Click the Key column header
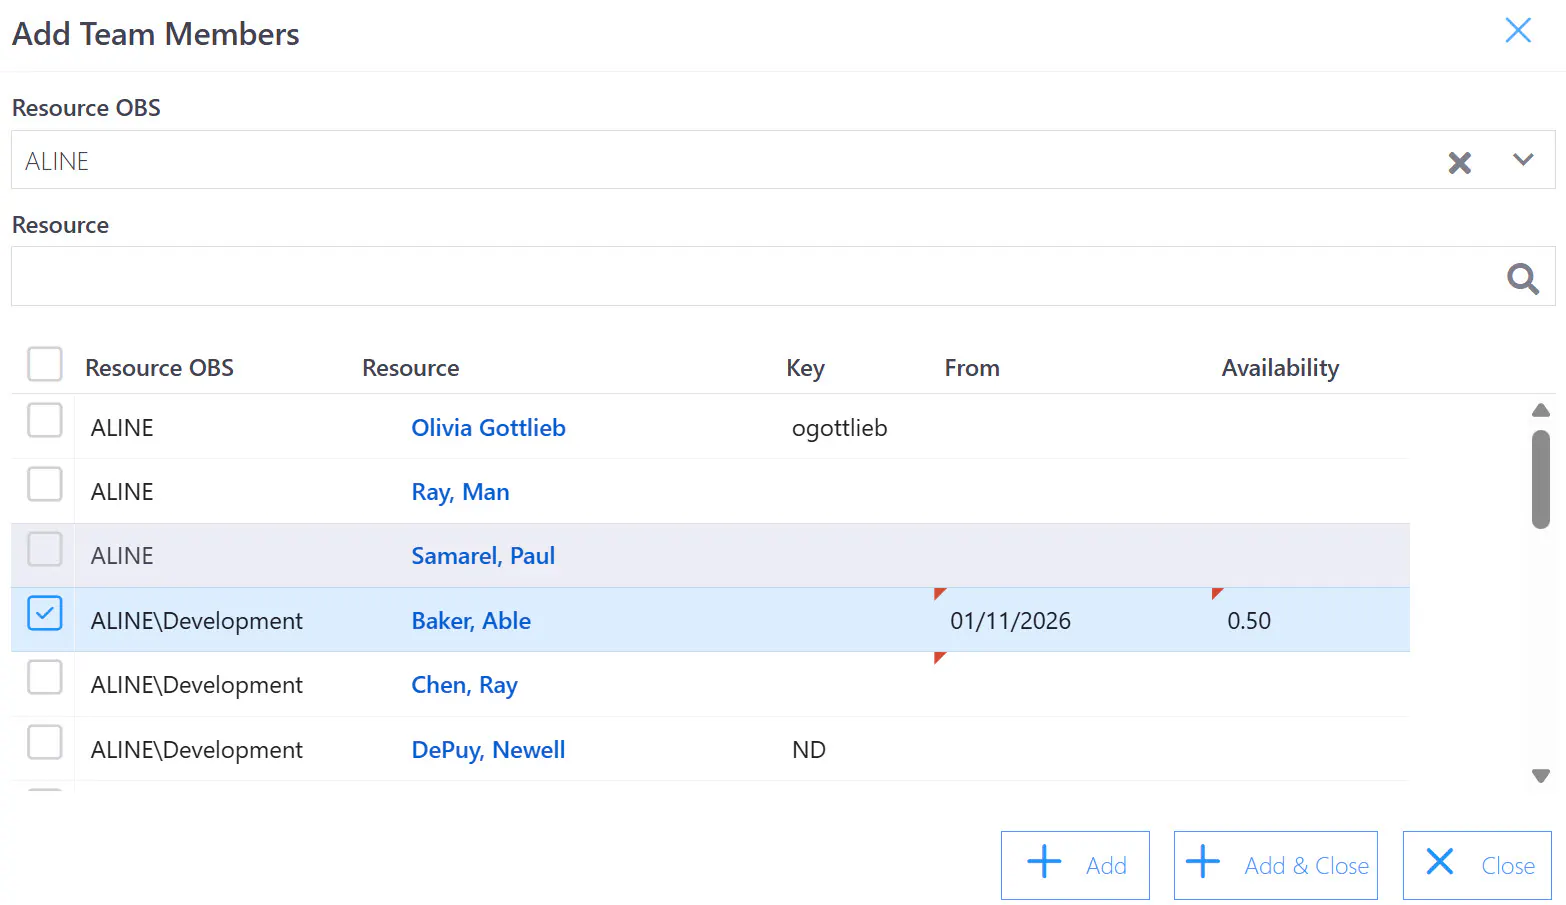This screenshot has height=905, width=1566. point(805,368)
